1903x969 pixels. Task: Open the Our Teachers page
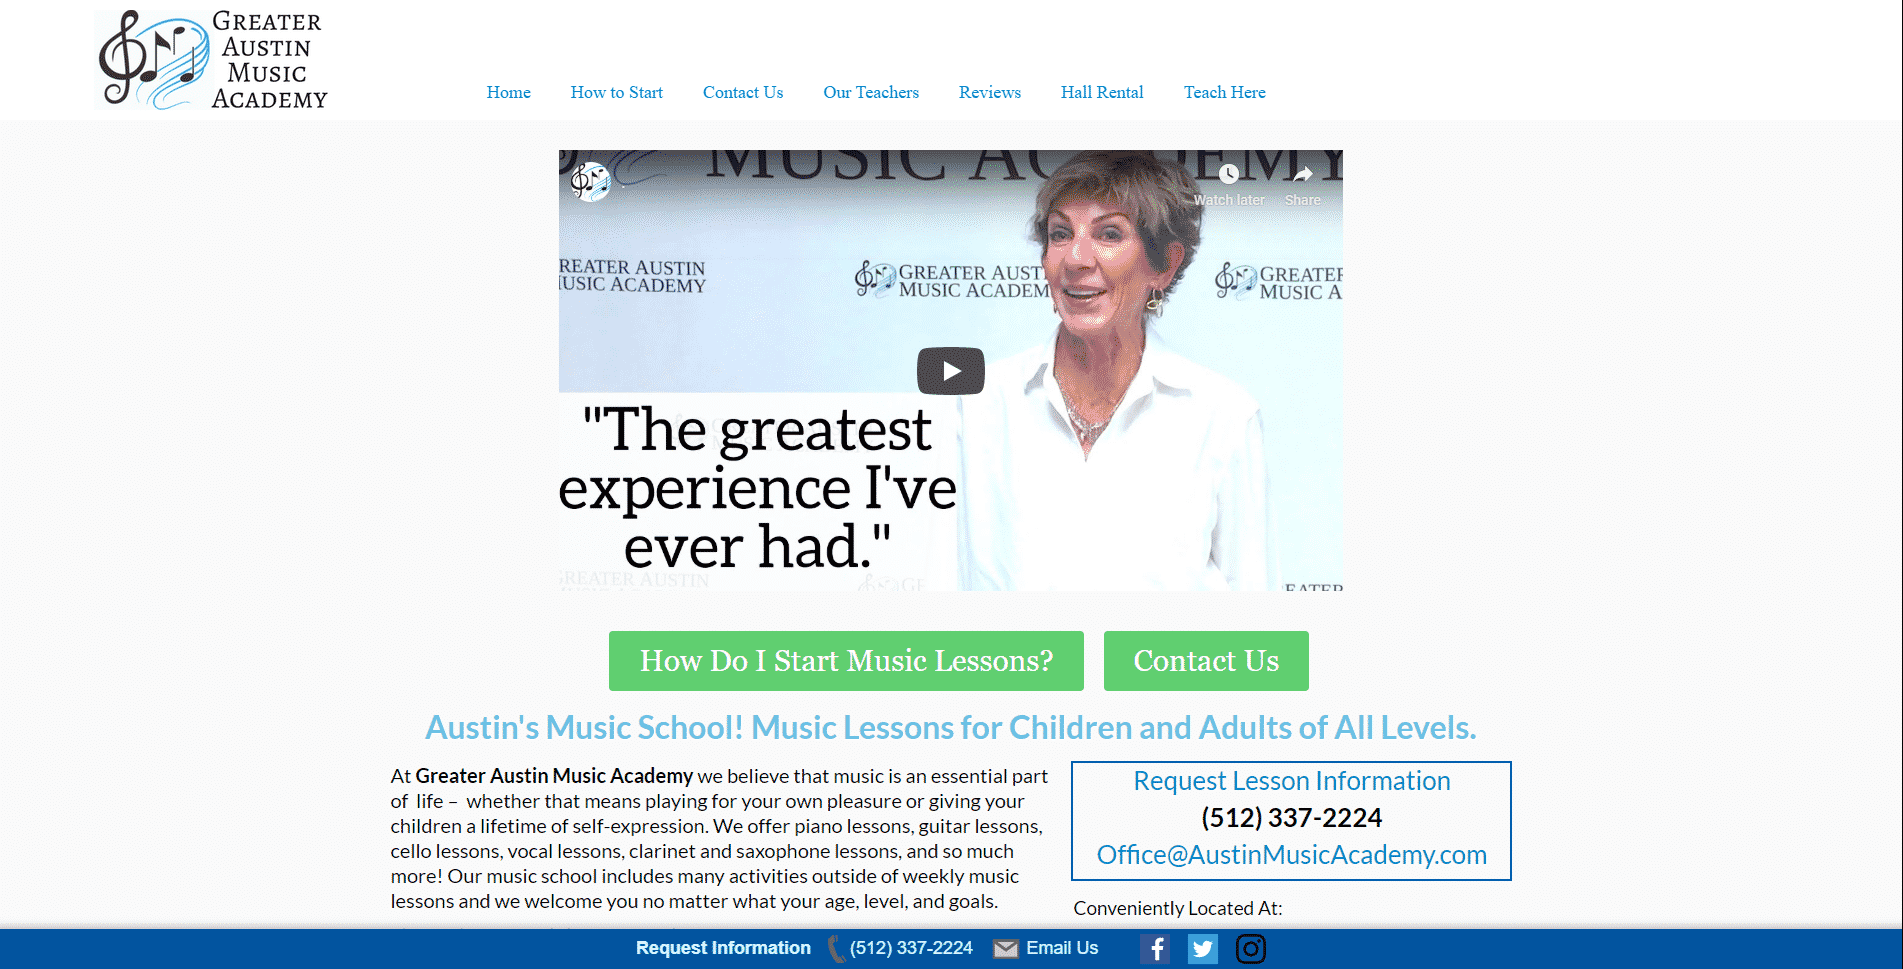click(x=870, y=92)
